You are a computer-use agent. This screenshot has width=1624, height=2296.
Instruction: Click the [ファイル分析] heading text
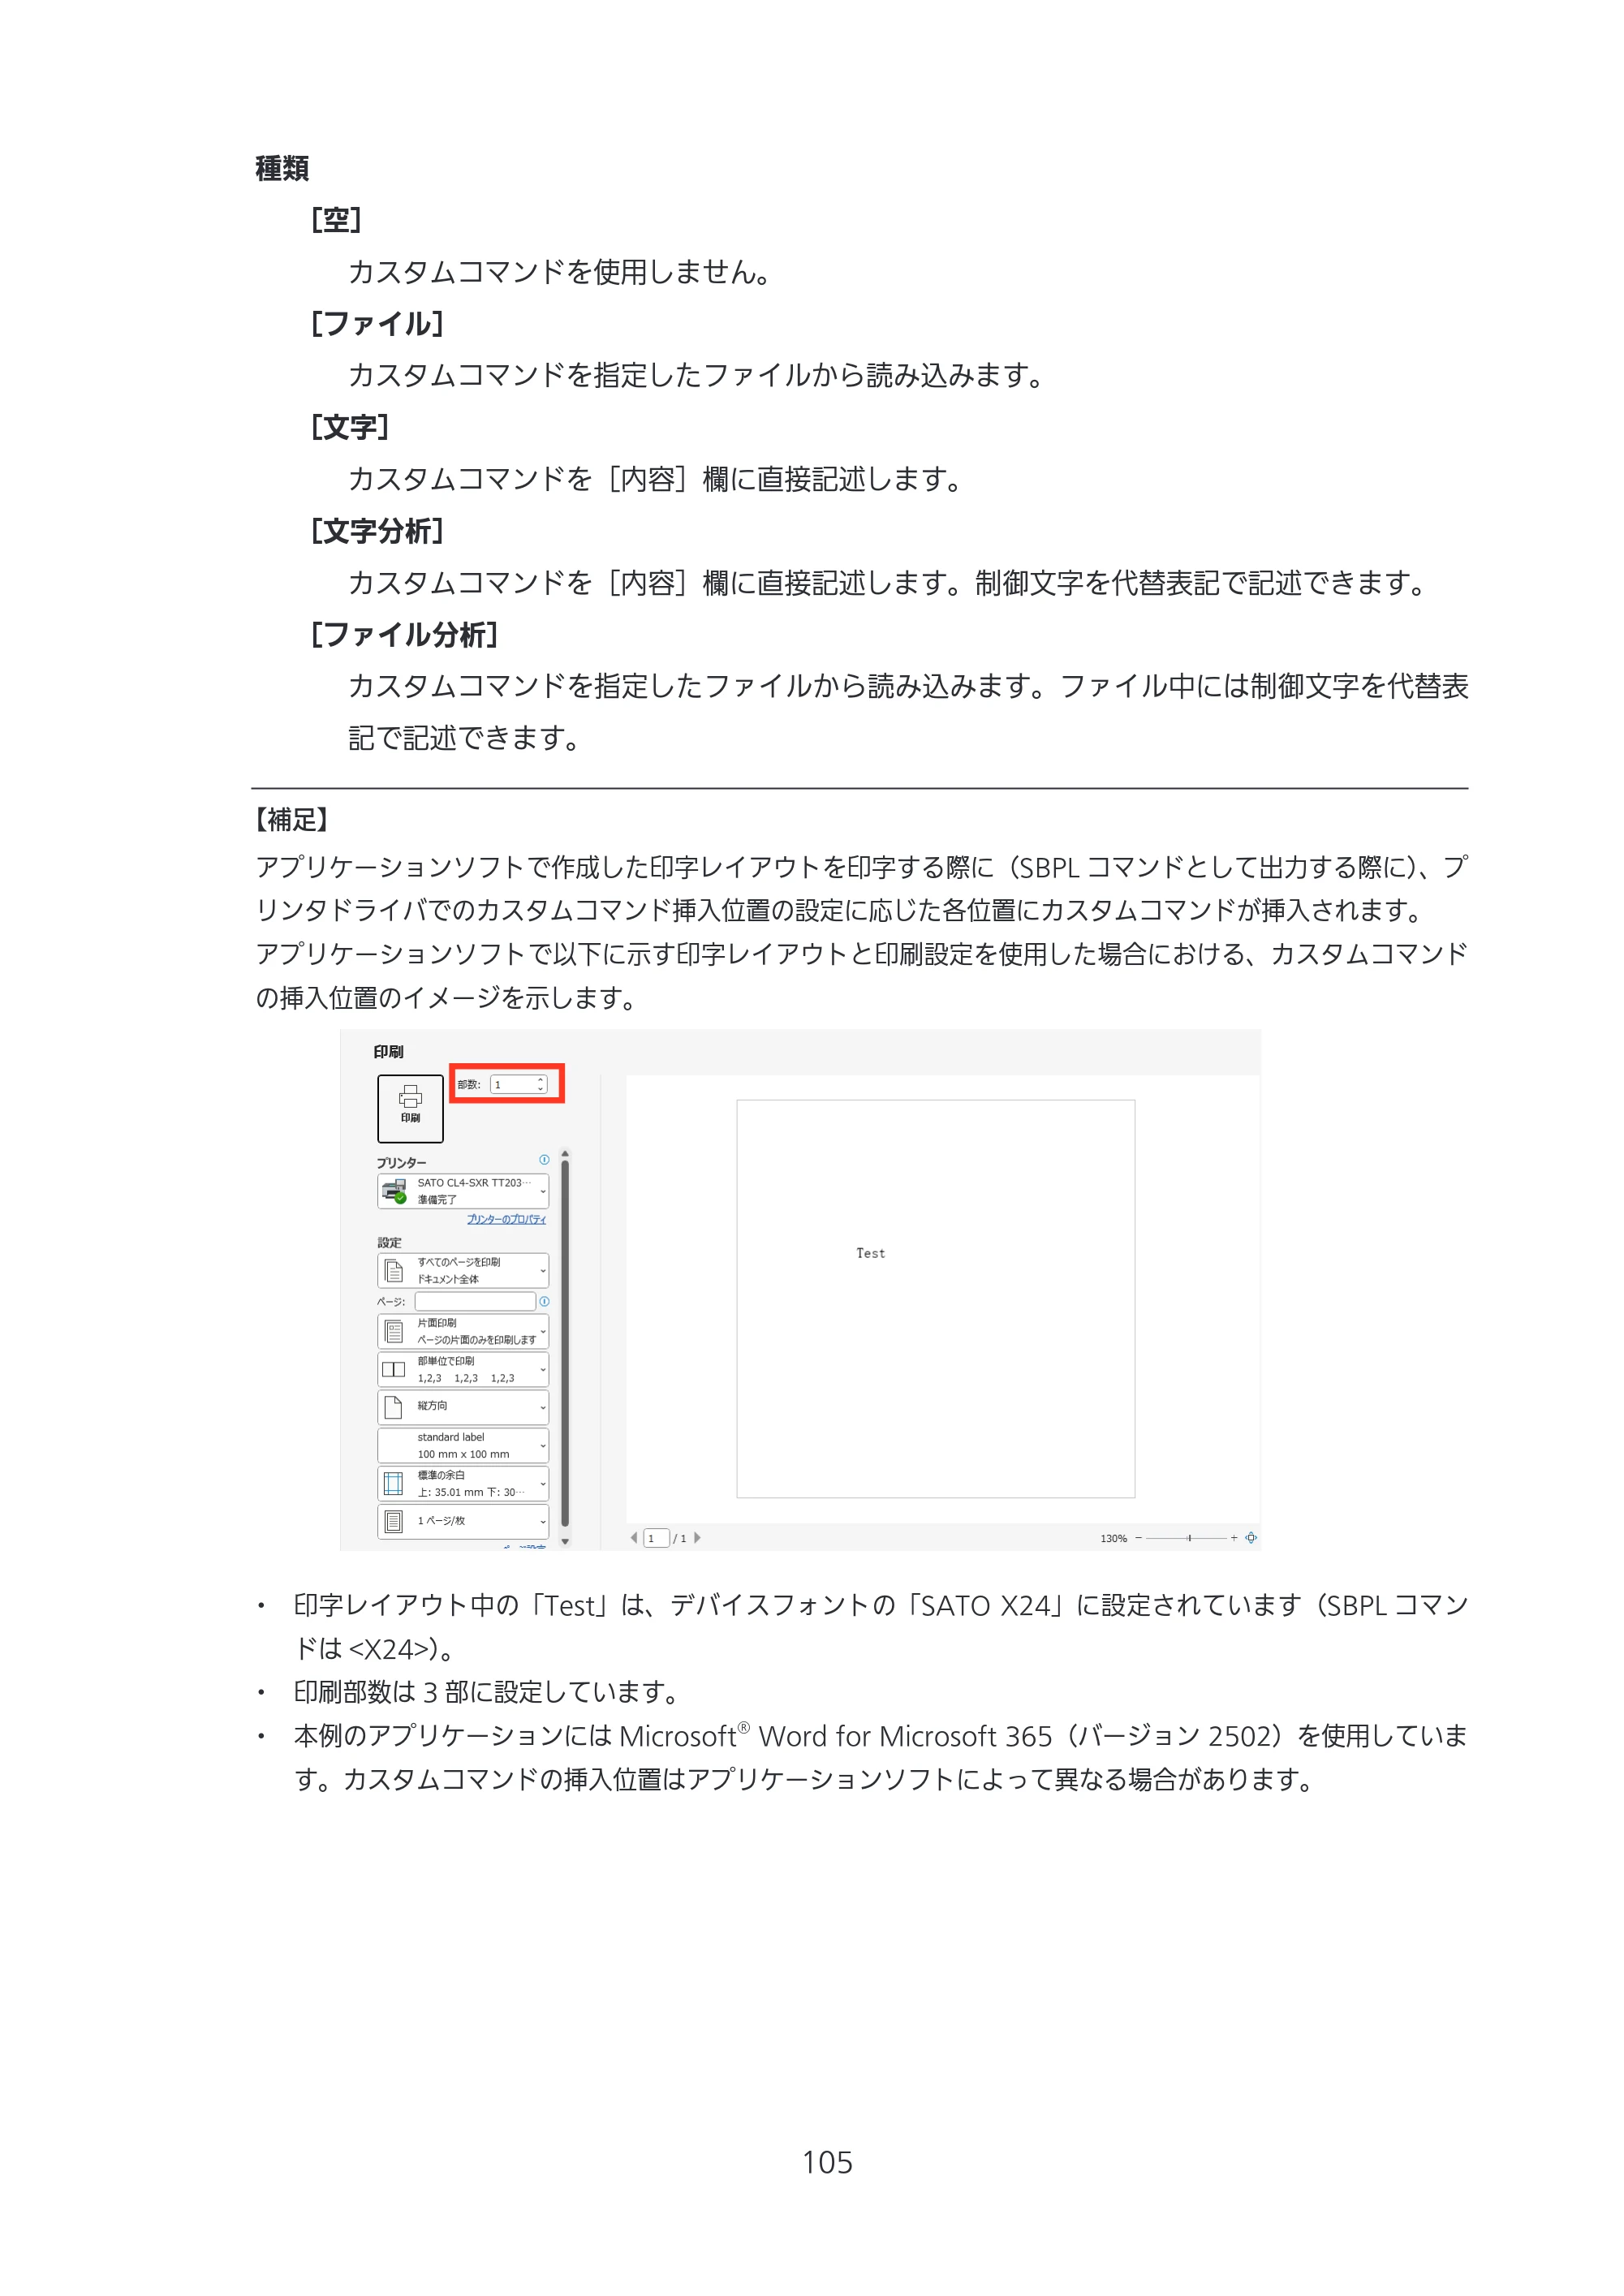(405, 635)
